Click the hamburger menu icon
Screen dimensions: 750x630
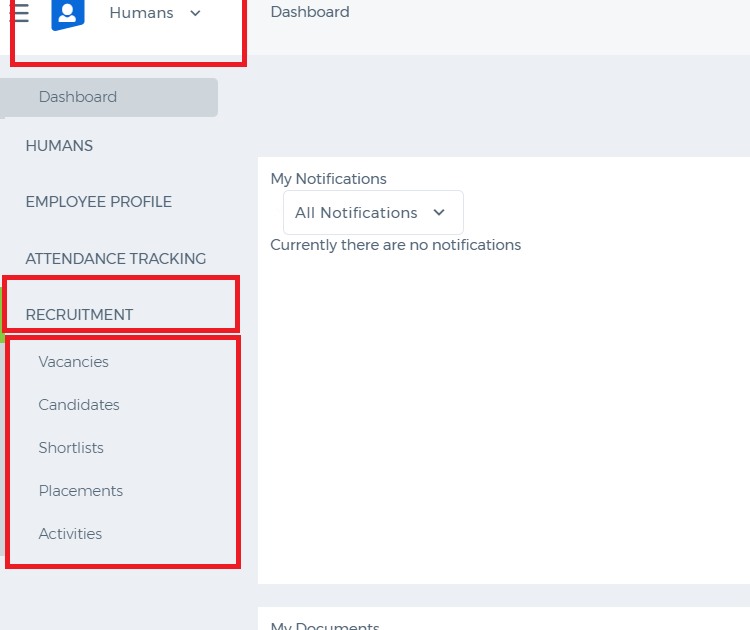tap(20, 13)
